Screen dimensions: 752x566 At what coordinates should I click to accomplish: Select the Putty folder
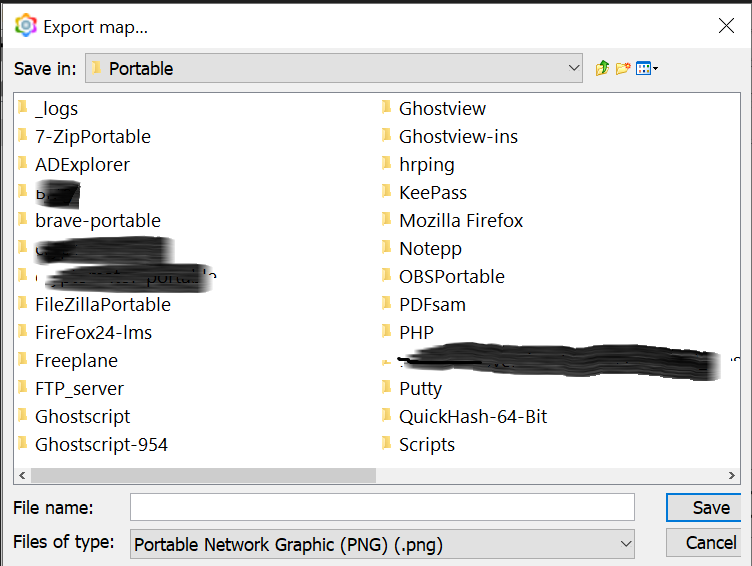click(420, 389)
